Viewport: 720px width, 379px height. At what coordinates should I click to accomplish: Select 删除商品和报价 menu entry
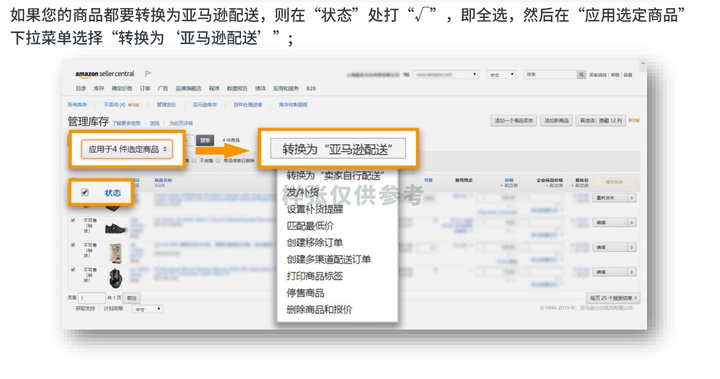[320, 310]
